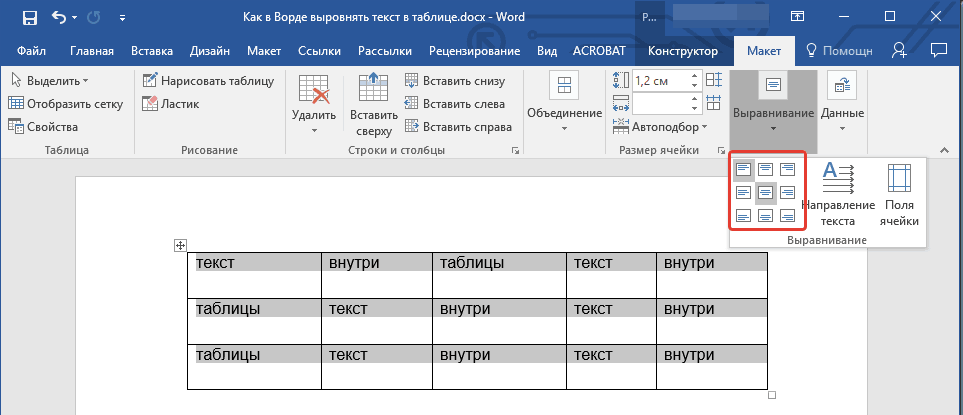Open the Конструктор tab
Screen dimensions: 963x415
point(683,51)
